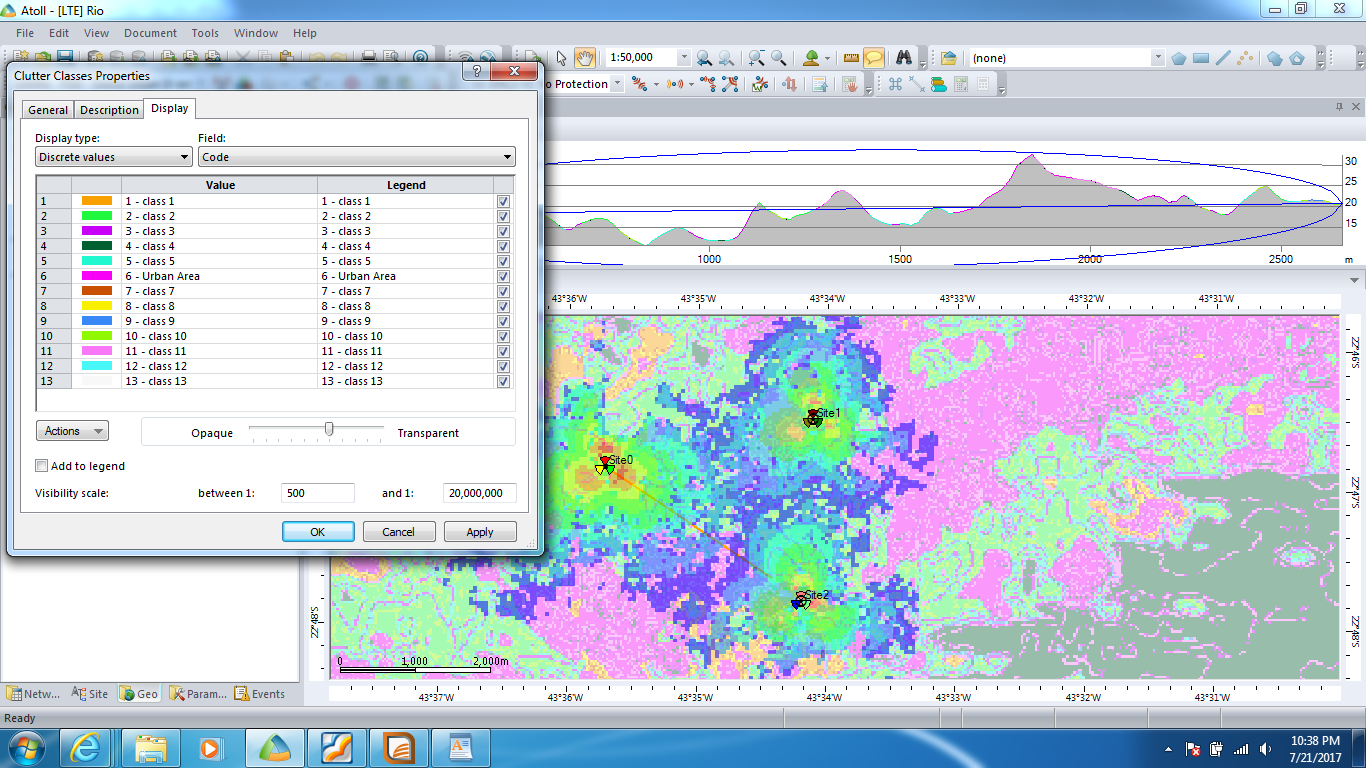
Task: Uncheck the class 13 row checkbox
Action: coord(503,381)
